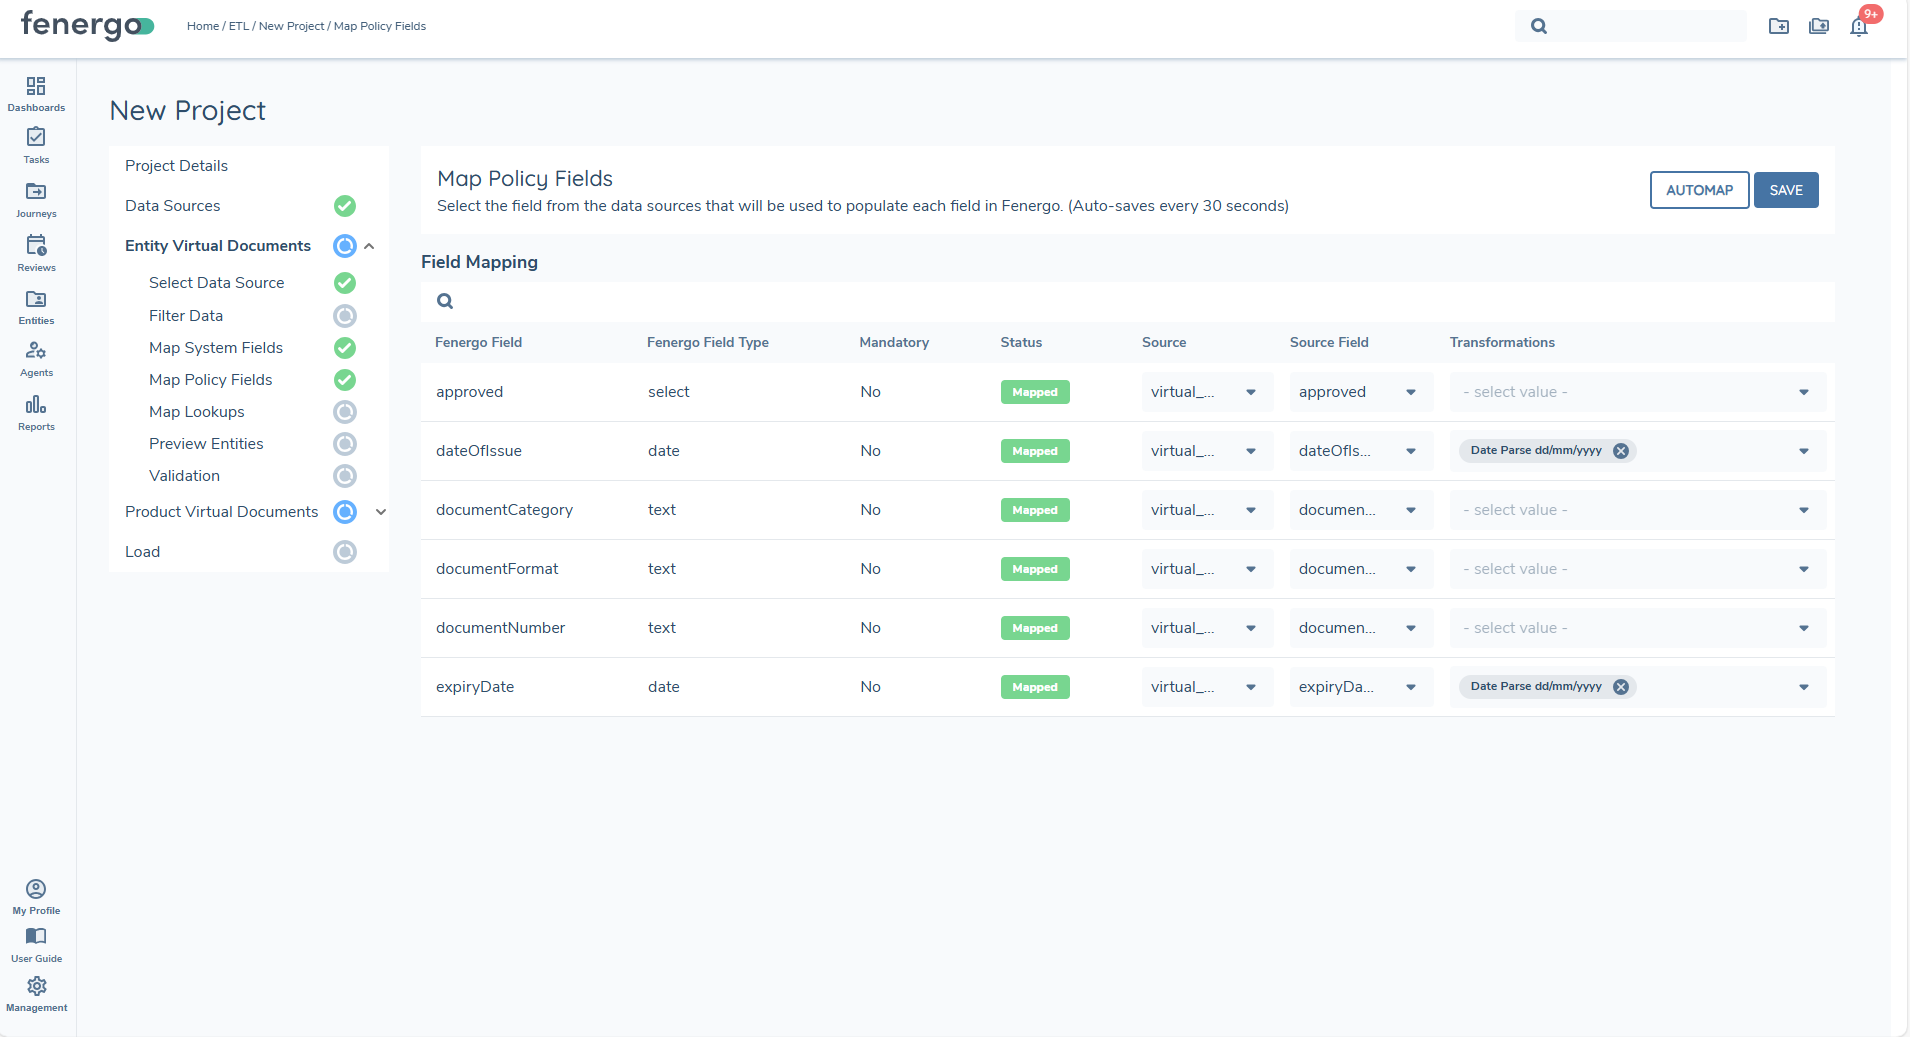Open Reports from the sidebar

tap(36, 406)
